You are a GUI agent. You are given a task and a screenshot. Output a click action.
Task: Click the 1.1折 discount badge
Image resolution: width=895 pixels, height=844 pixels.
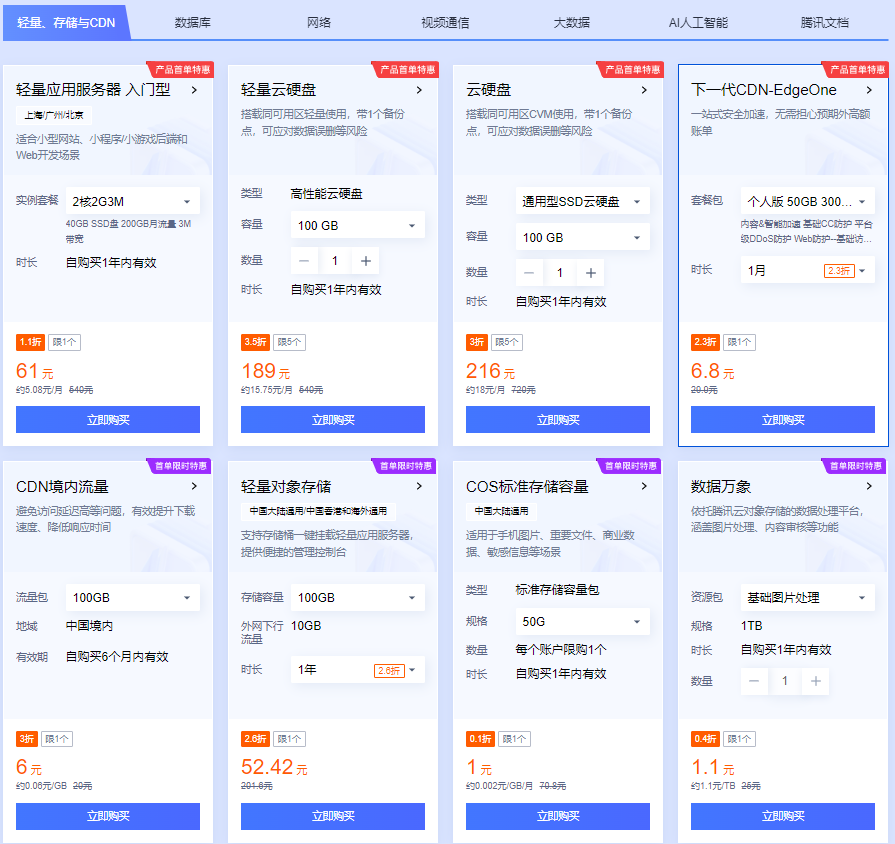[x=30, y=342]
